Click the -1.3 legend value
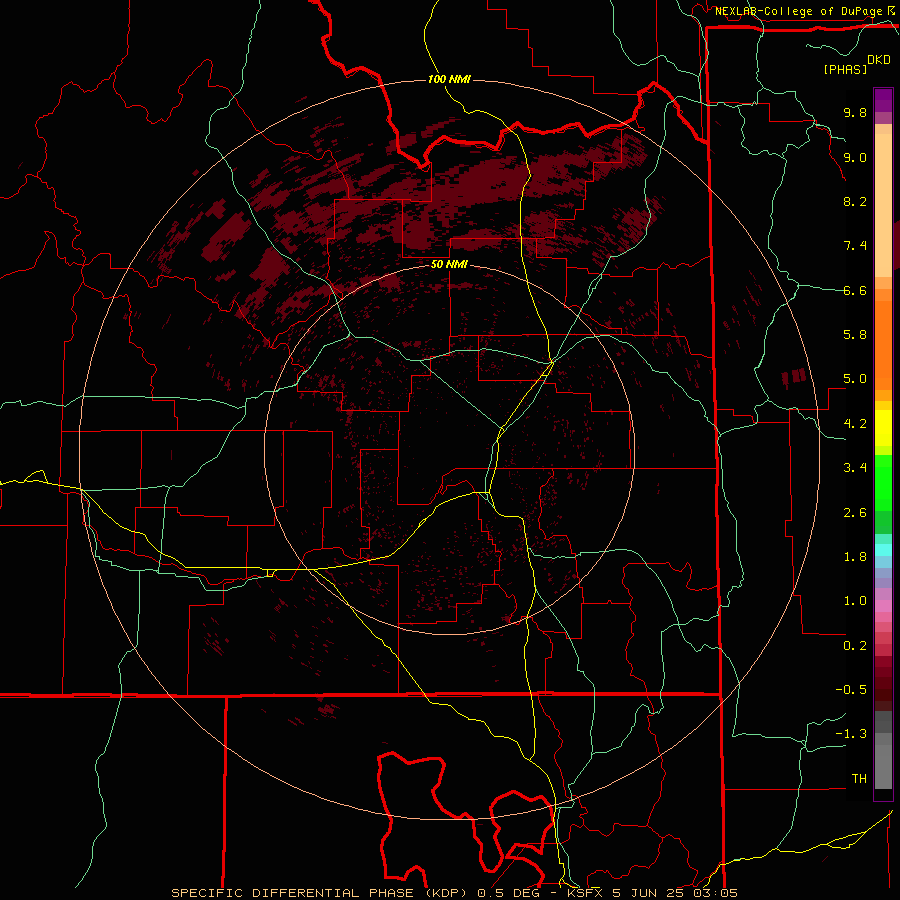The height and width of the screenshot is (900, 900). (851, 734)
